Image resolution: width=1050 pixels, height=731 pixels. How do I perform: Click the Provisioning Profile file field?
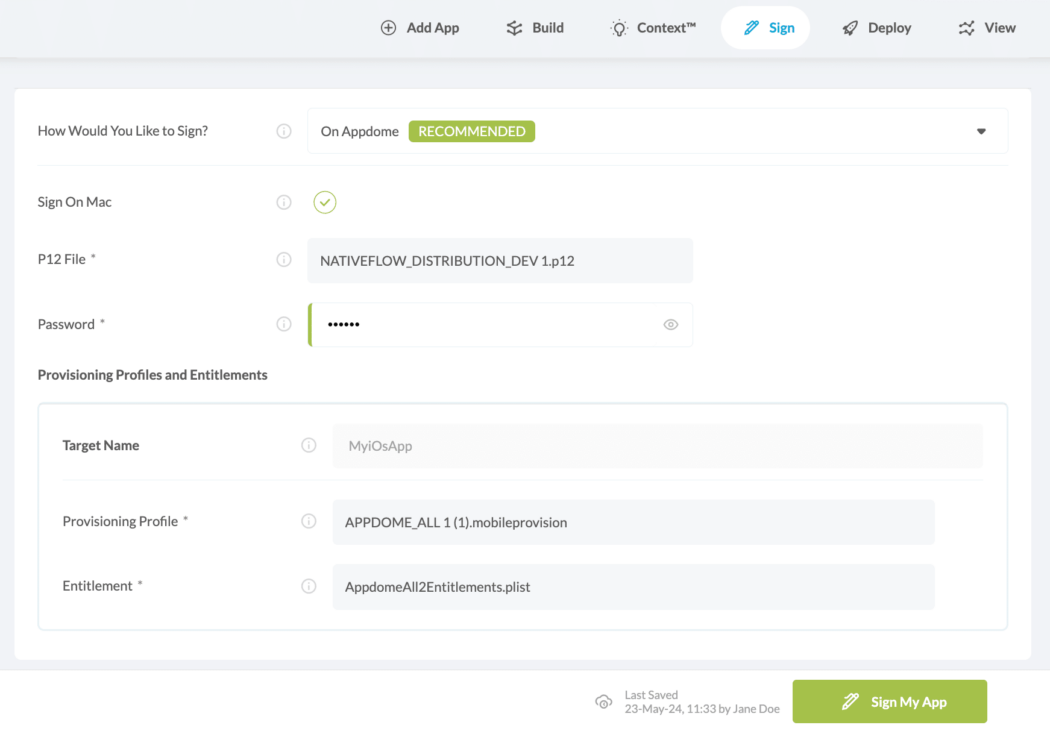633,522
